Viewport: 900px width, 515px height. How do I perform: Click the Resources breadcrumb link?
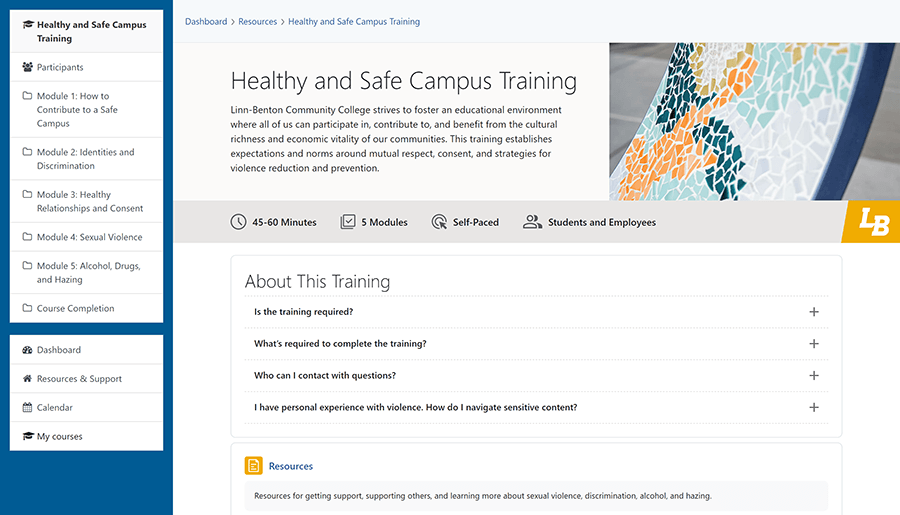coord(258,21)
